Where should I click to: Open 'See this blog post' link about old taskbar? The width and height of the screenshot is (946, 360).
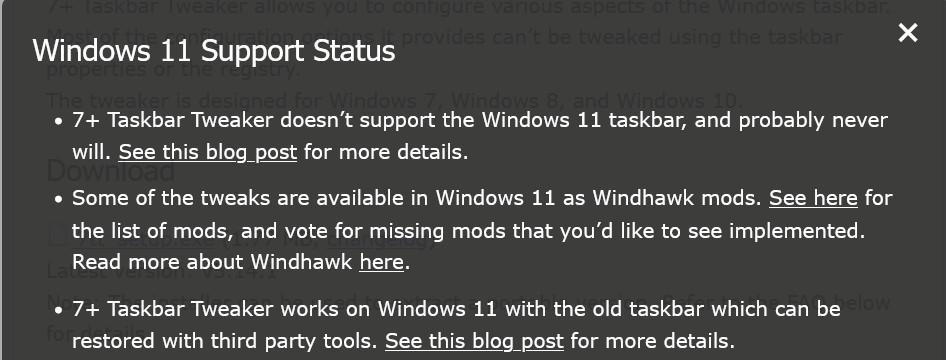[x=474, y=341]
